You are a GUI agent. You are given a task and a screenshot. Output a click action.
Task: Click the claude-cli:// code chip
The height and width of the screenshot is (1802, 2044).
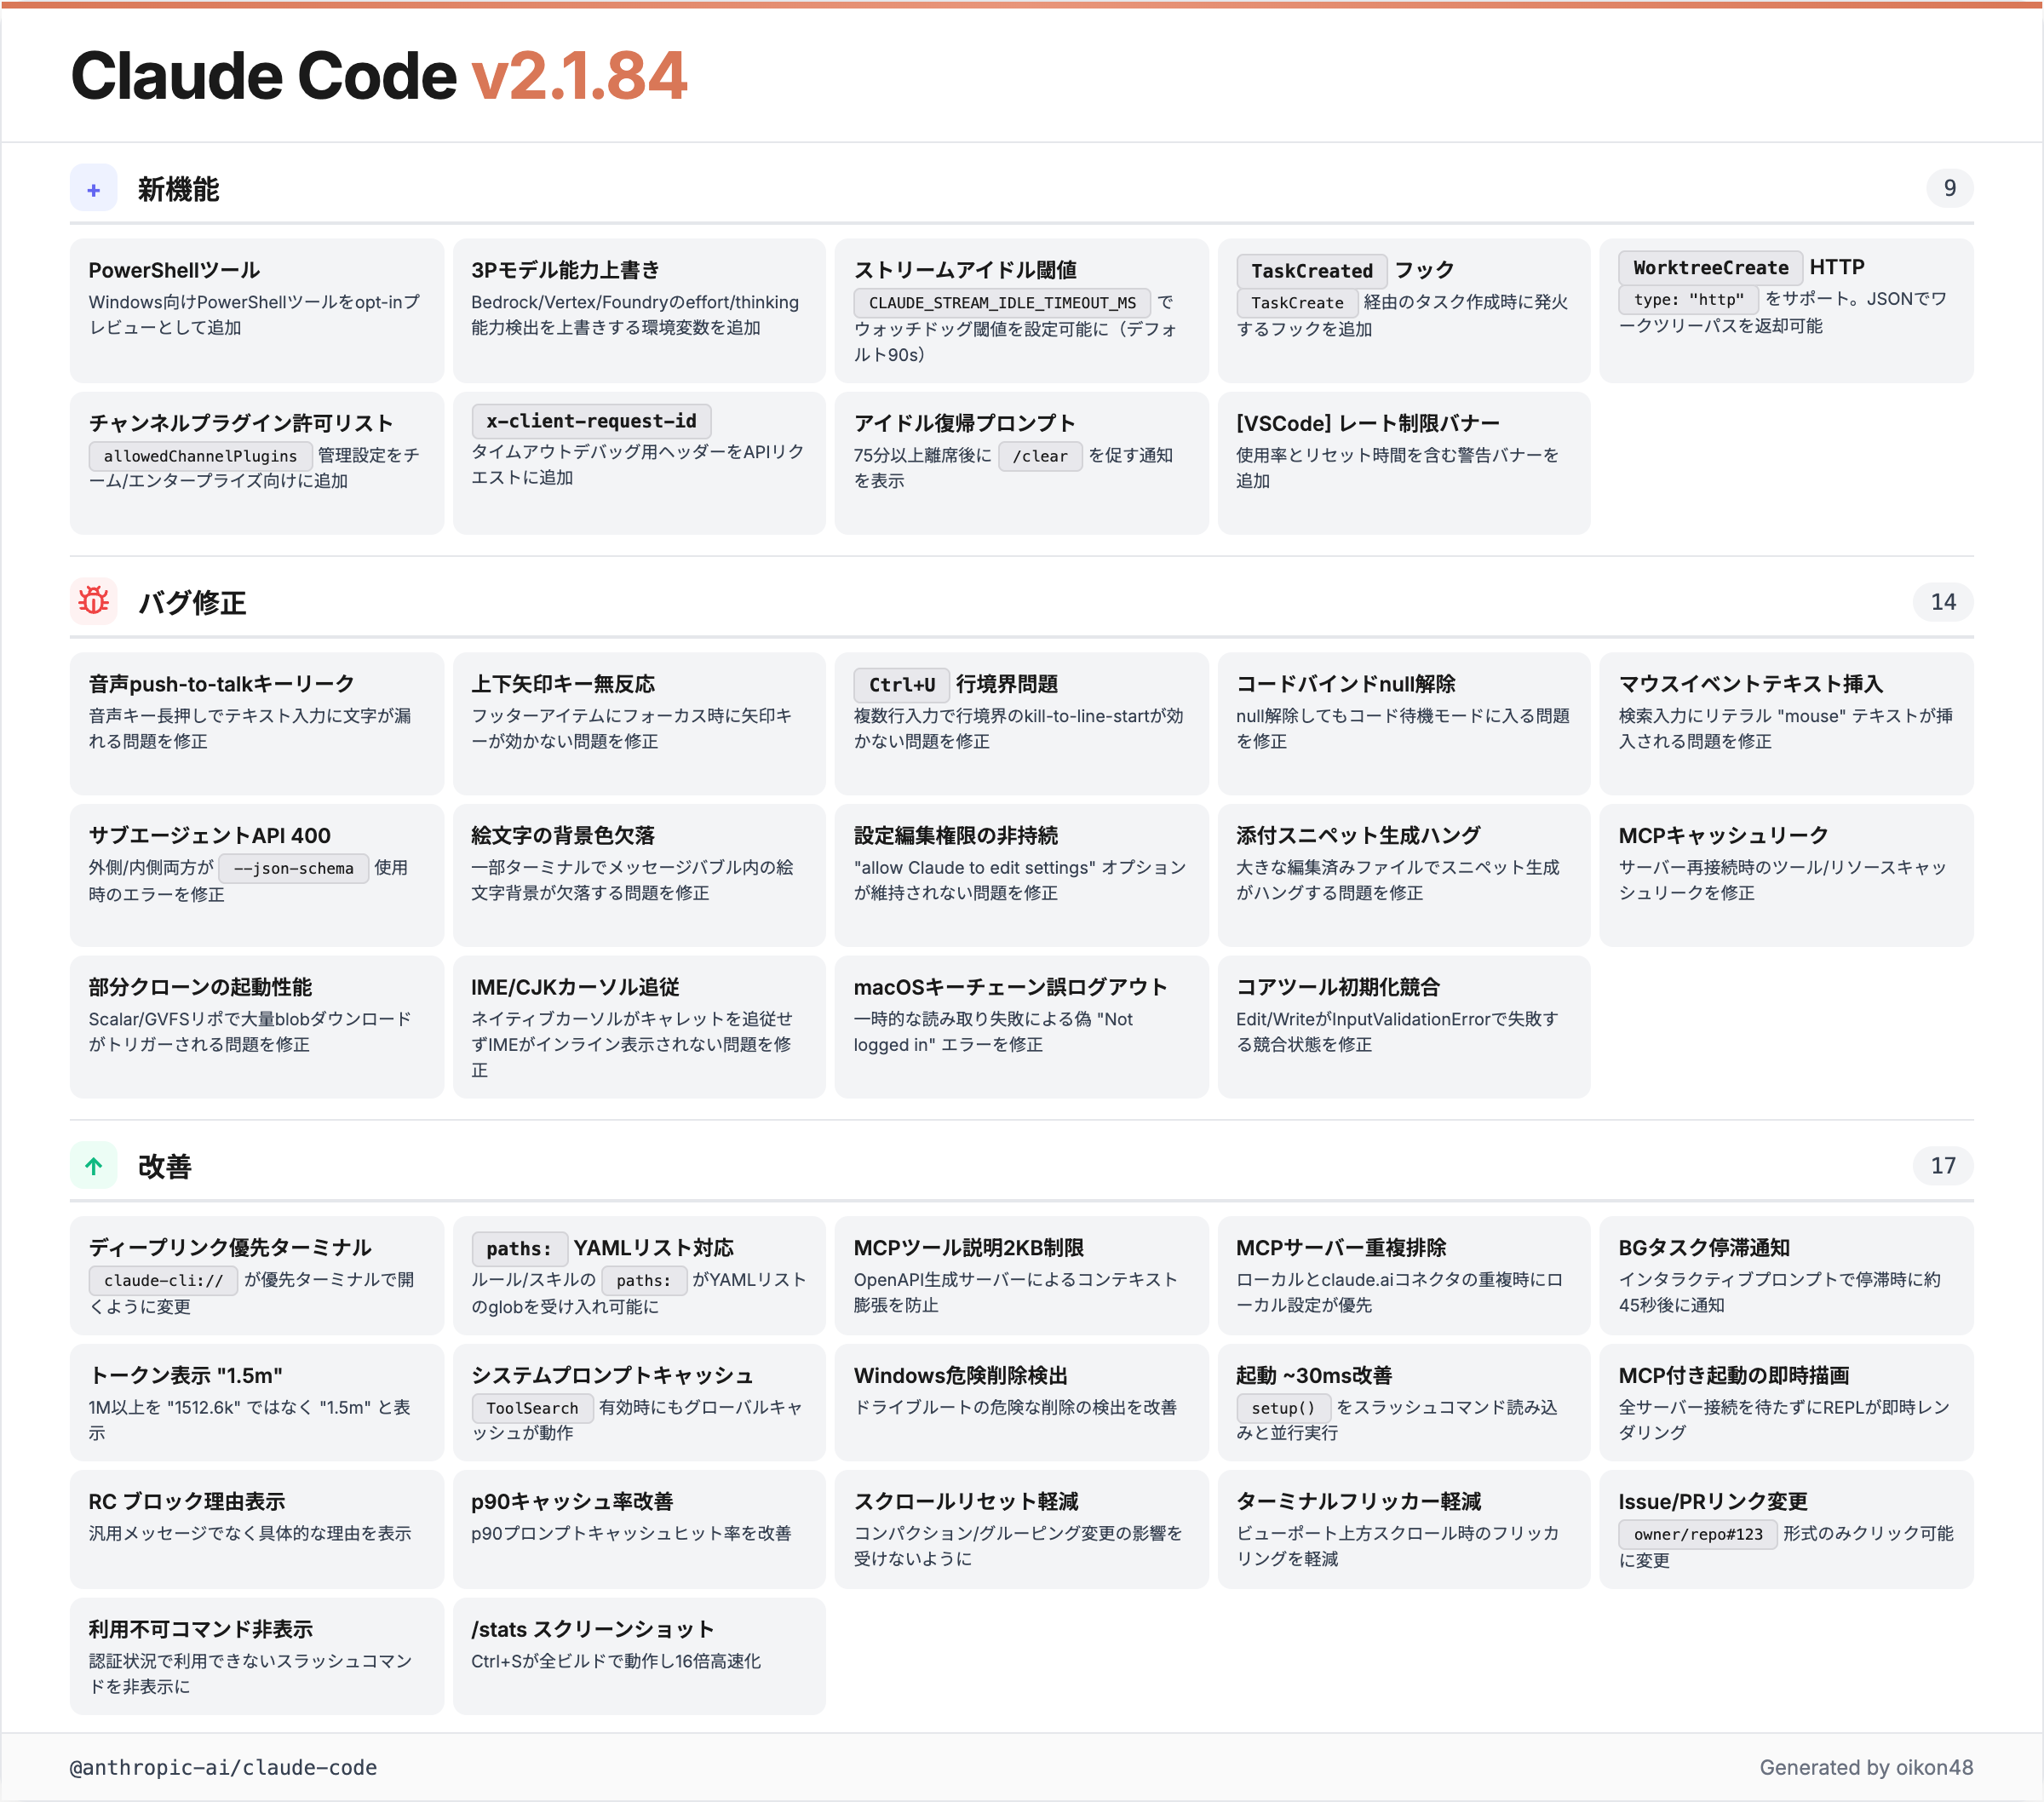coord(163,1281)
